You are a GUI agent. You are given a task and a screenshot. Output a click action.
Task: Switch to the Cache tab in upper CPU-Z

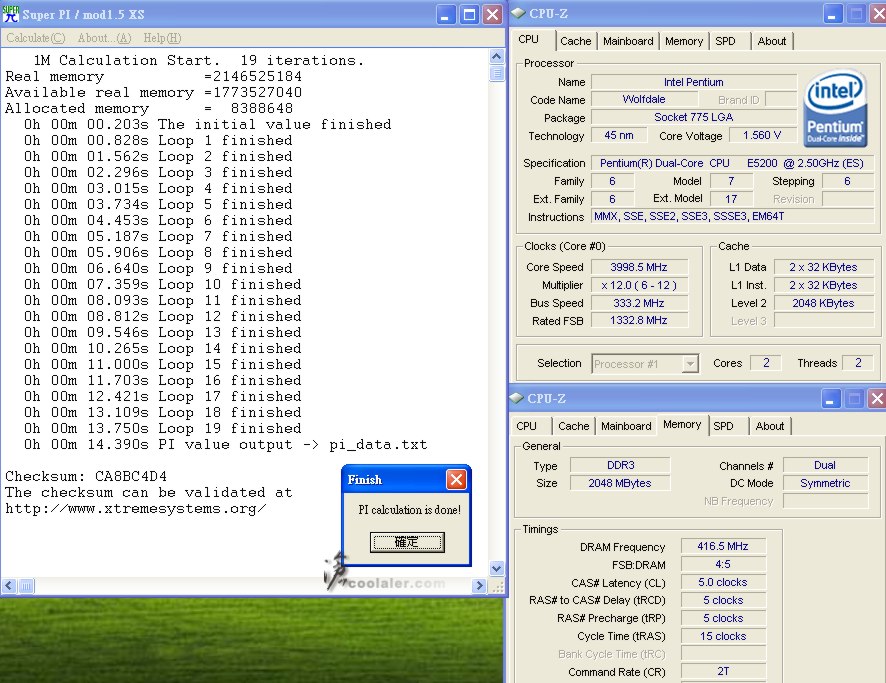pyautogui.click(x=575, y=41)
